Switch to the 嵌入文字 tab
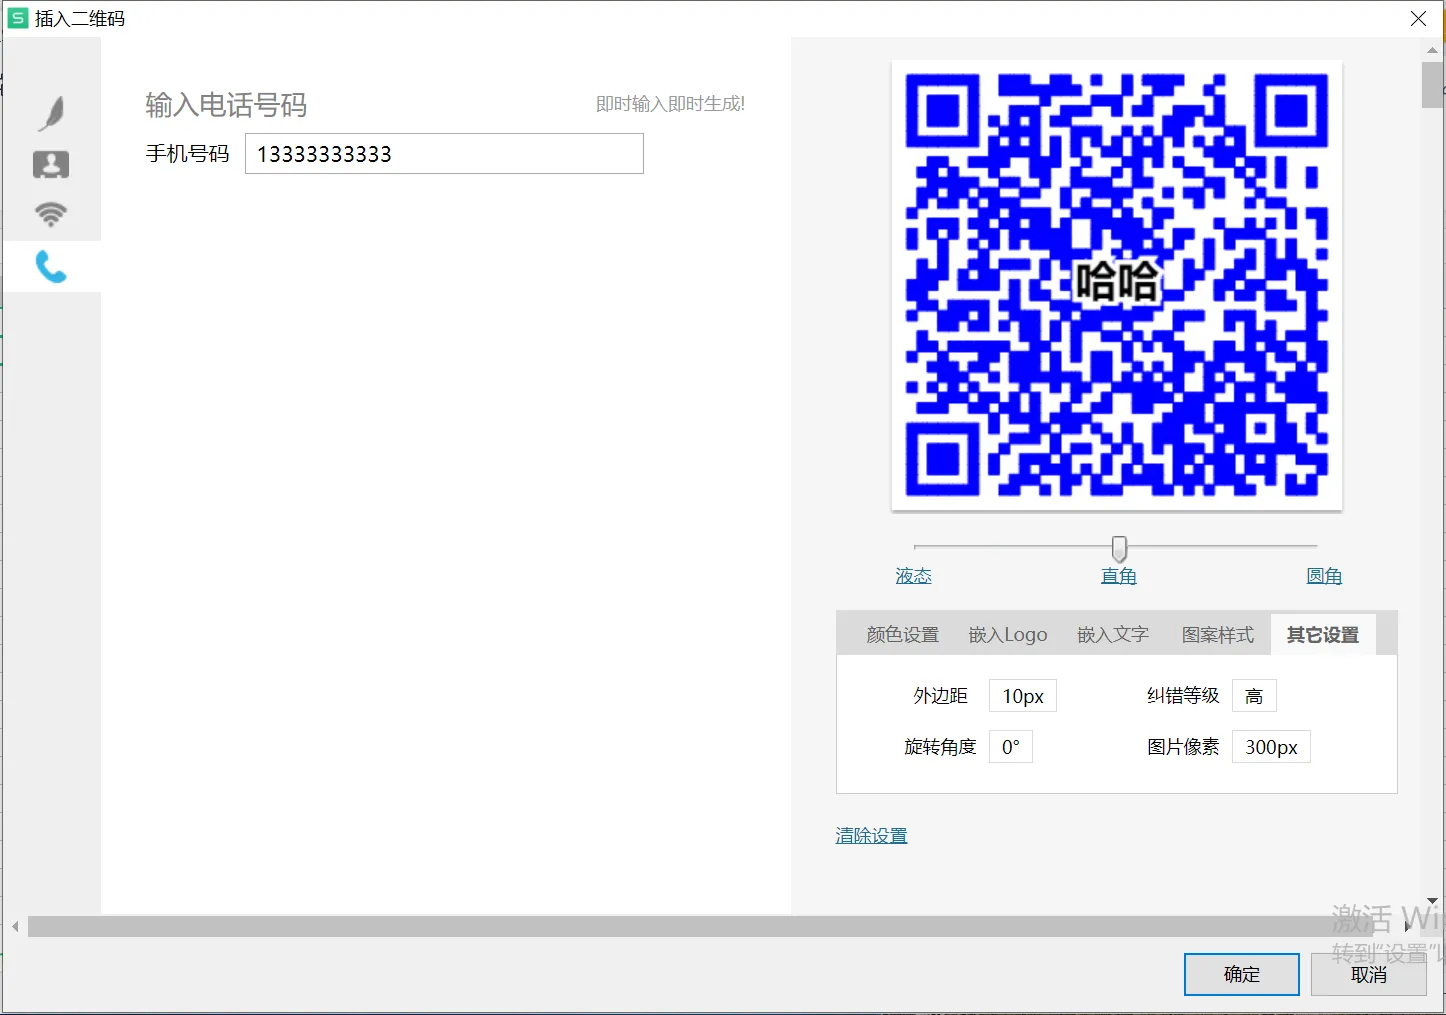This screenshot has width=1446, height=1015. (1113, 635)
